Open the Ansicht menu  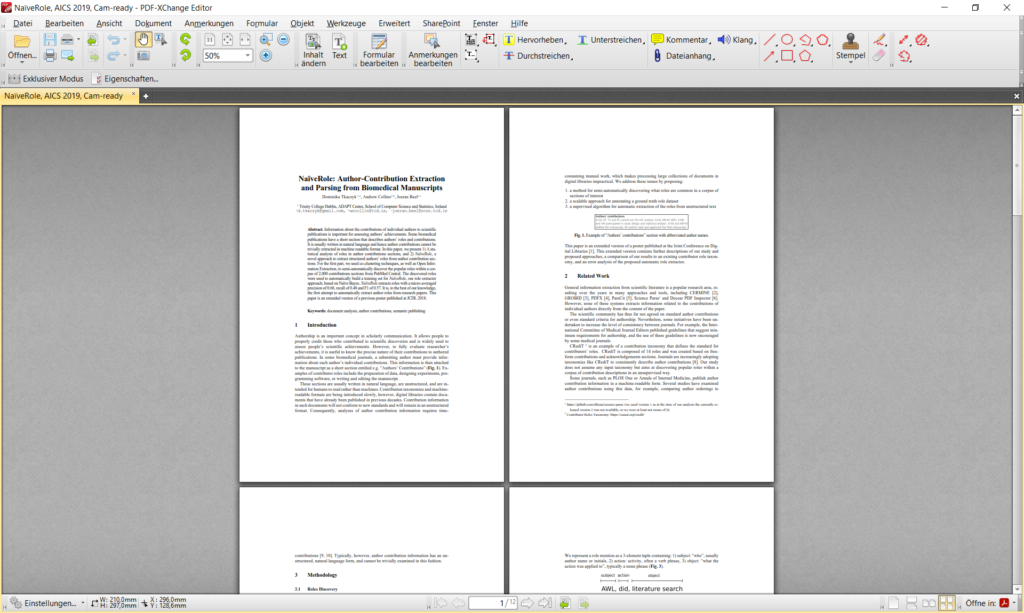[109, 23]
